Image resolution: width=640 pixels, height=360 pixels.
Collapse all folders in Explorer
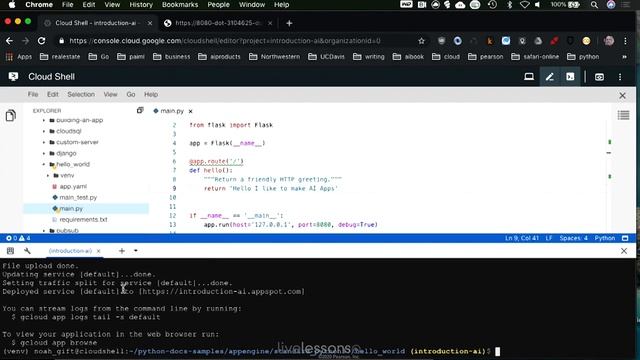[x=140, y=110]
